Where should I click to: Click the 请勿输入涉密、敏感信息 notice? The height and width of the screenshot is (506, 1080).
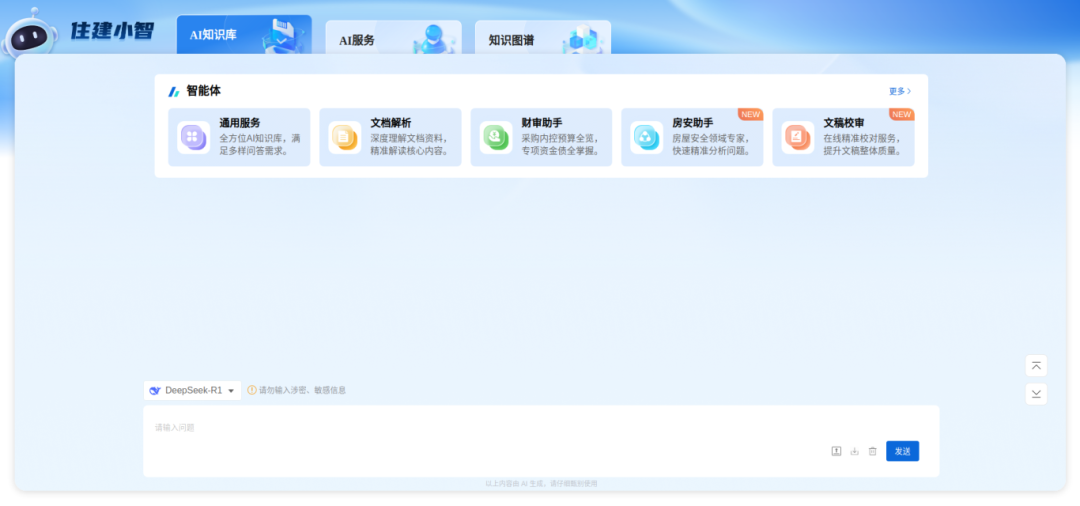302,390
